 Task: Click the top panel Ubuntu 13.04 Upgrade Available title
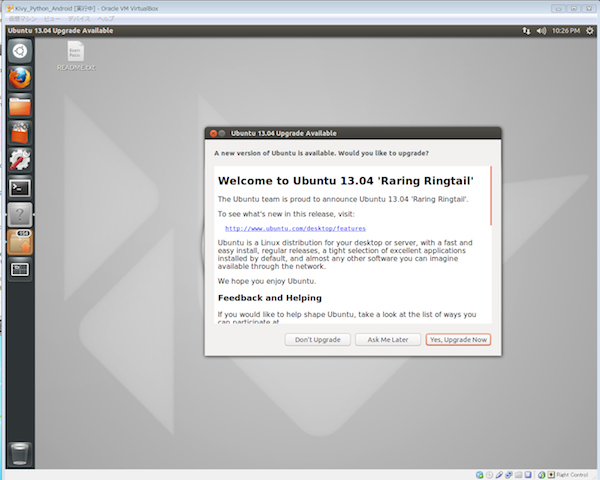60,31
